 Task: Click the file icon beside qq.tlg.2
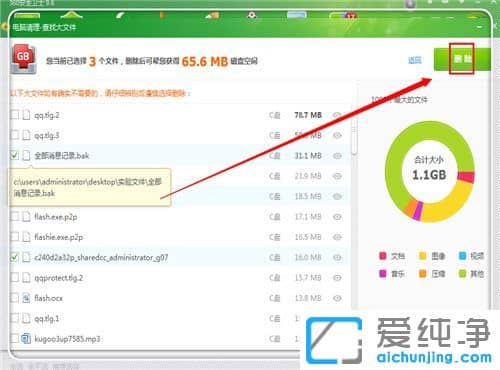26,115
